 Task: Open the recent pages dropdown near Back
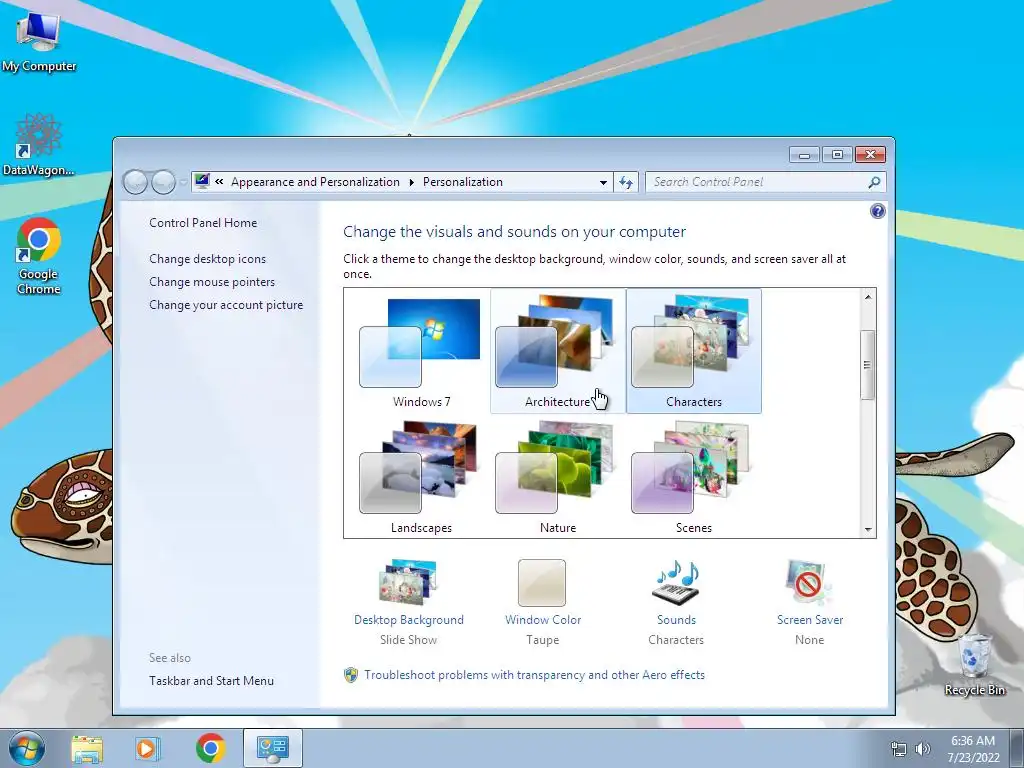tap(184, 182)
